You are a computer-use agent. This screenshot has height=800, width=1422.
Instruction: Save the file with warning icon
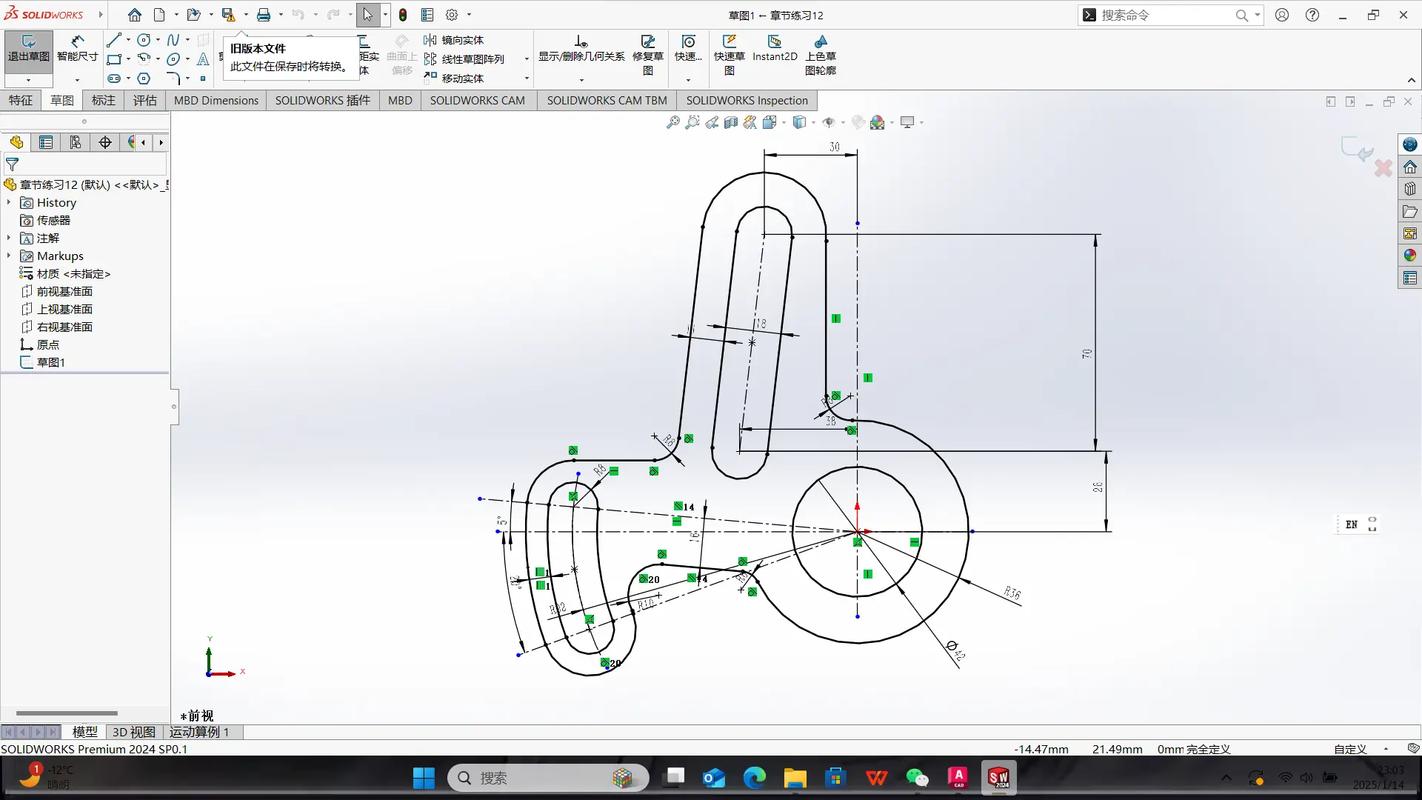tap(228, 15)
